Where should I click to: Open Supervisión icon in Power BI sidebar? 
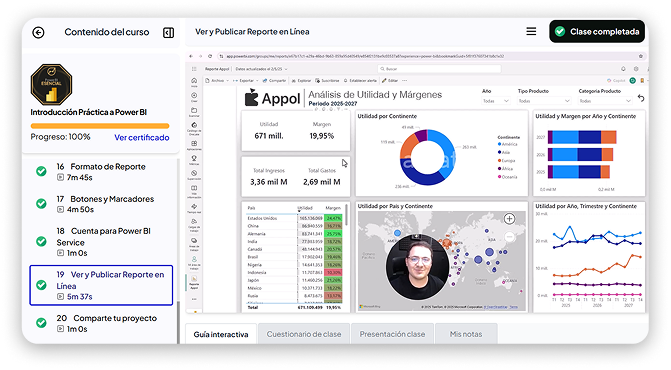[194, 175]
